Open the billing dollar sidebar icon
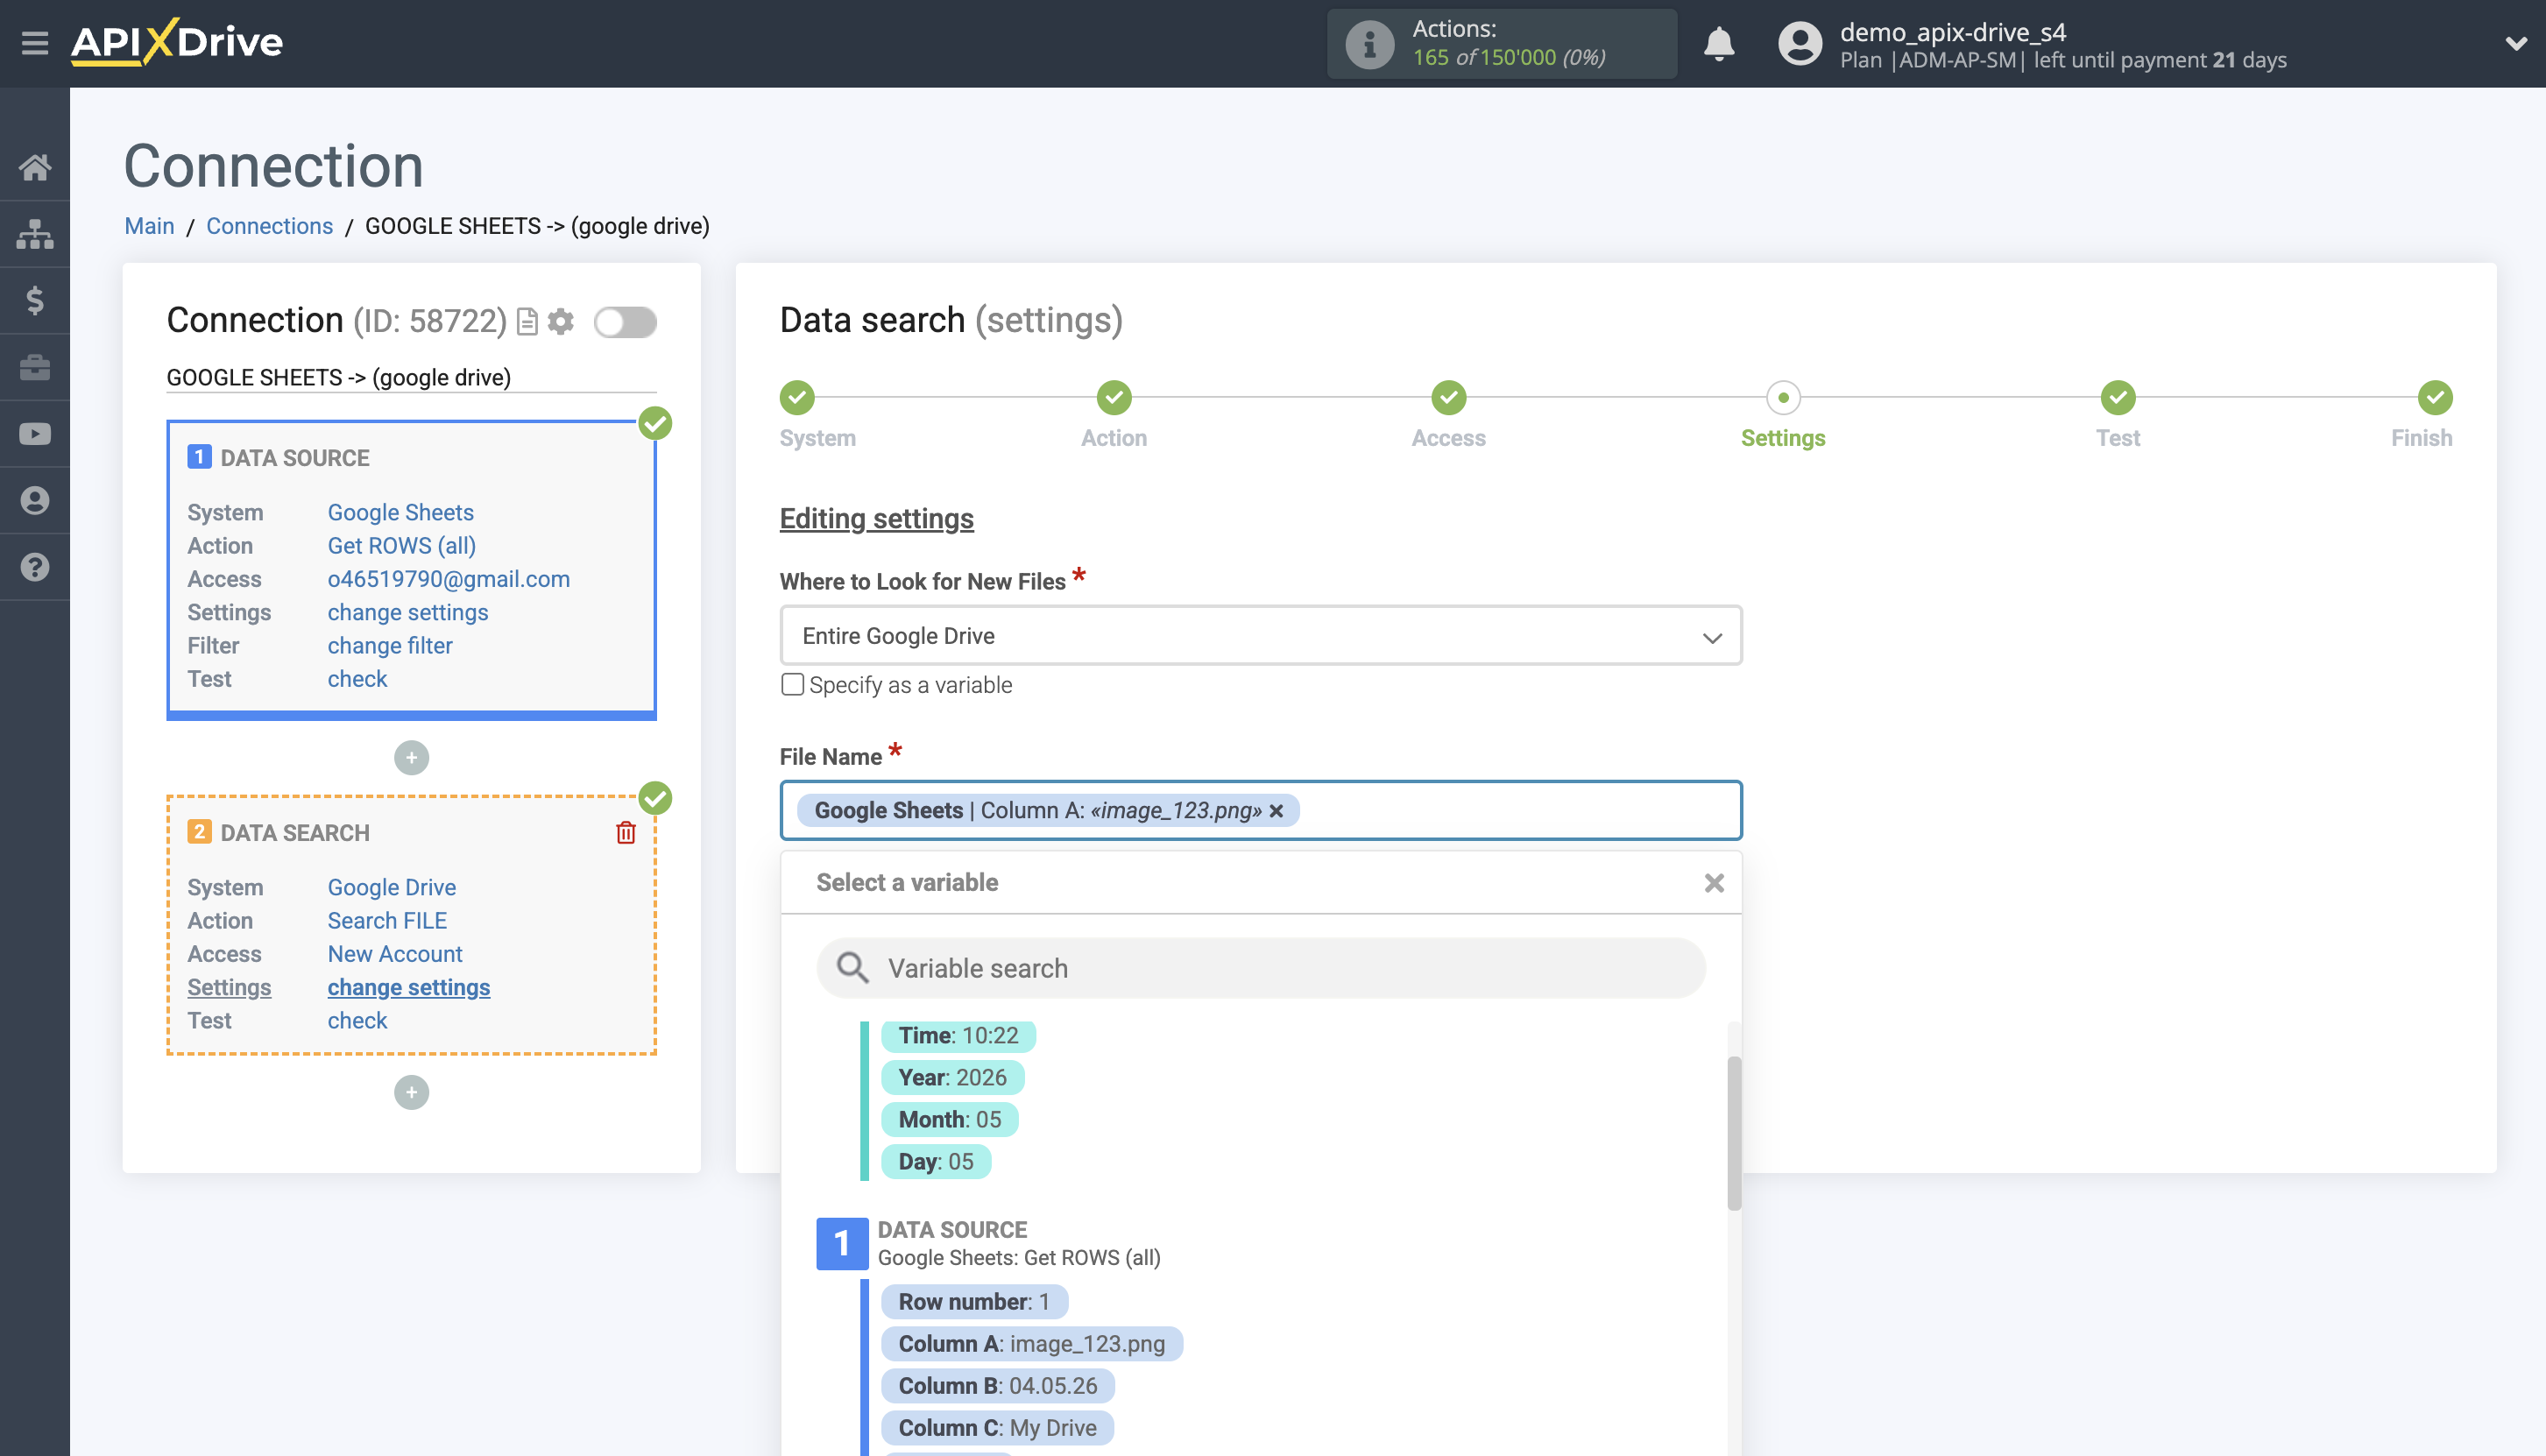 [x=35, y=300]
